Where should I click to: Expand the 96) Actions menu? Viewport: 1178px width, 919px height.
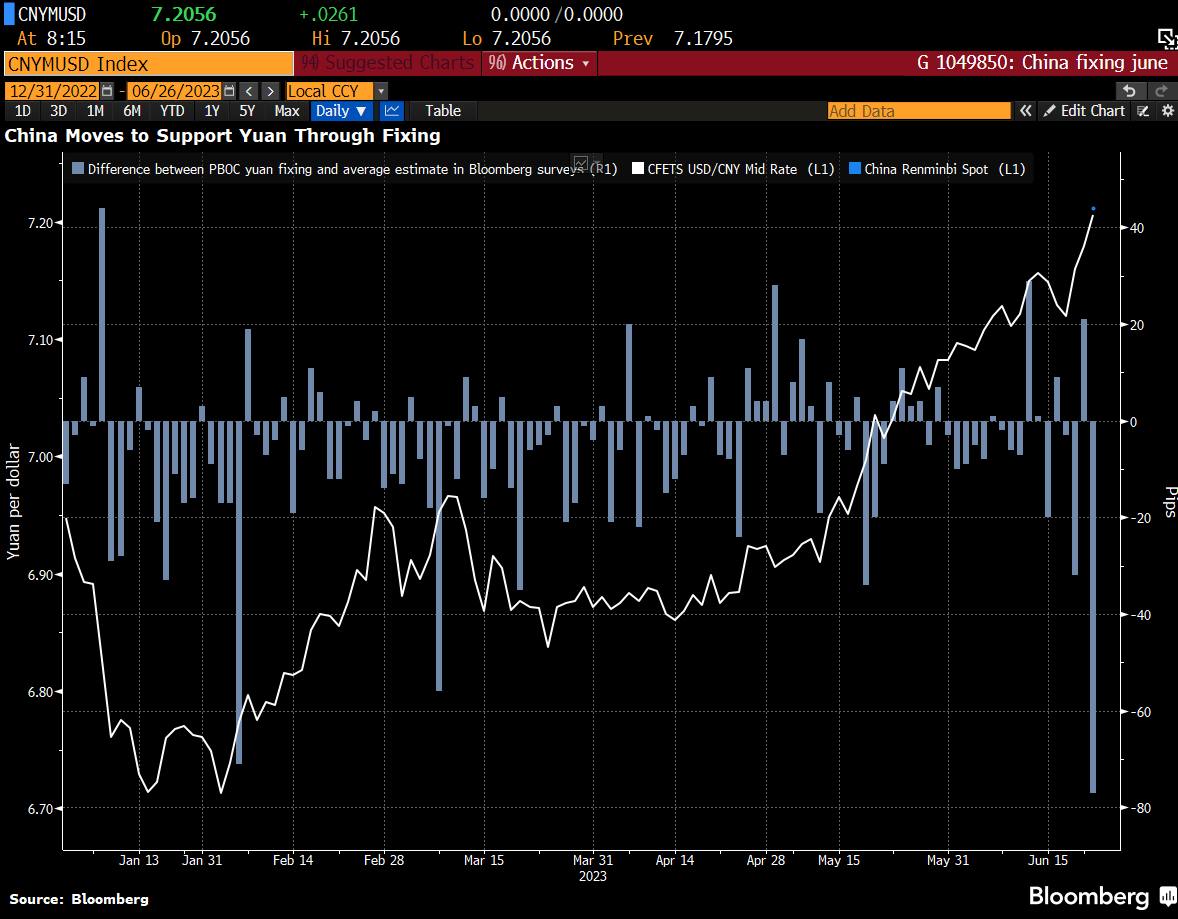click(539, 63)
